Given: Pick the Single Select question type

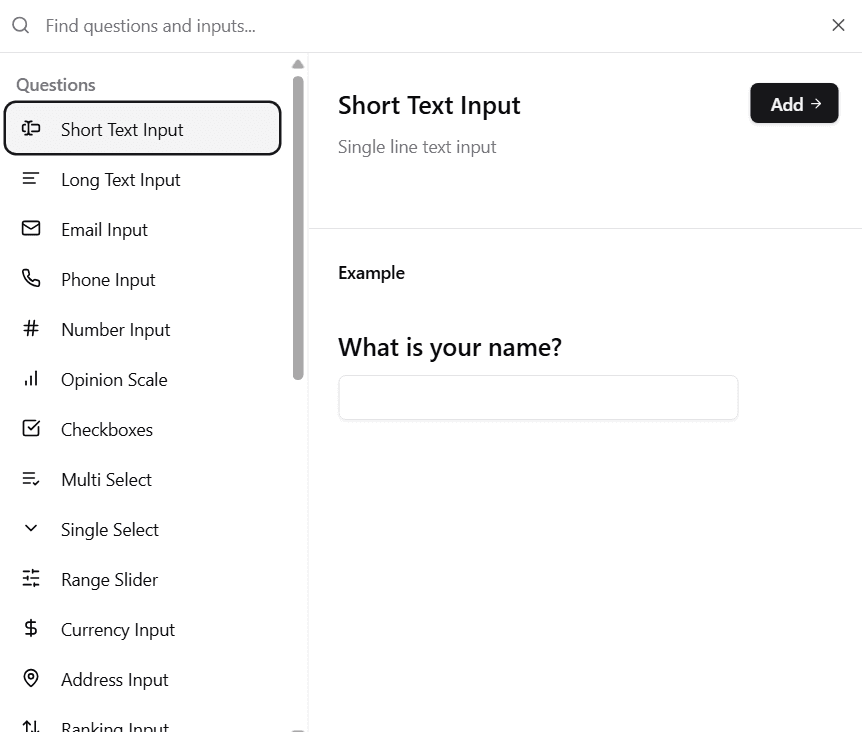Looking at the screenshot, I should tap(110, 528).
